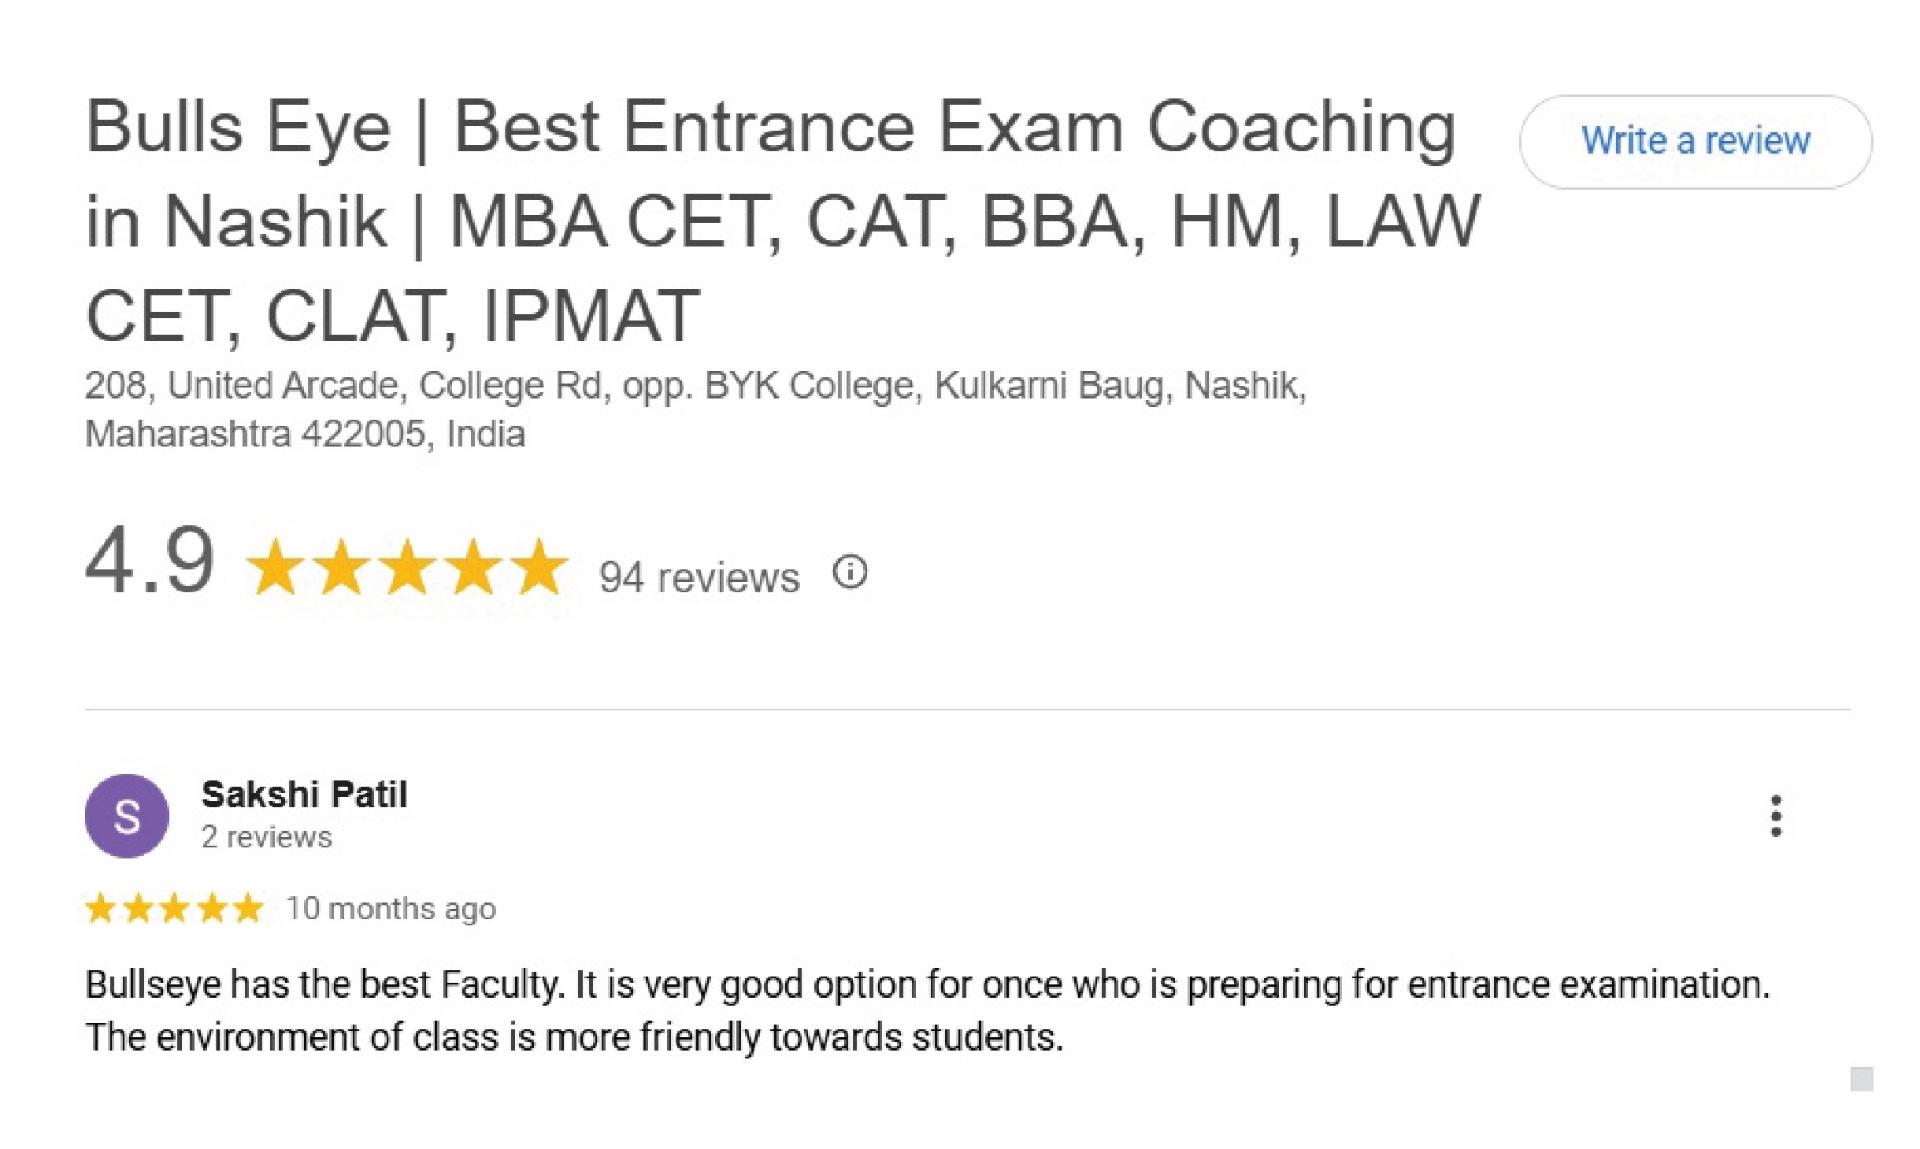Click the 10 months ago timestamp
Image resolution: width=1920 pixels, height=1149 pixels.
coord(391,909)
